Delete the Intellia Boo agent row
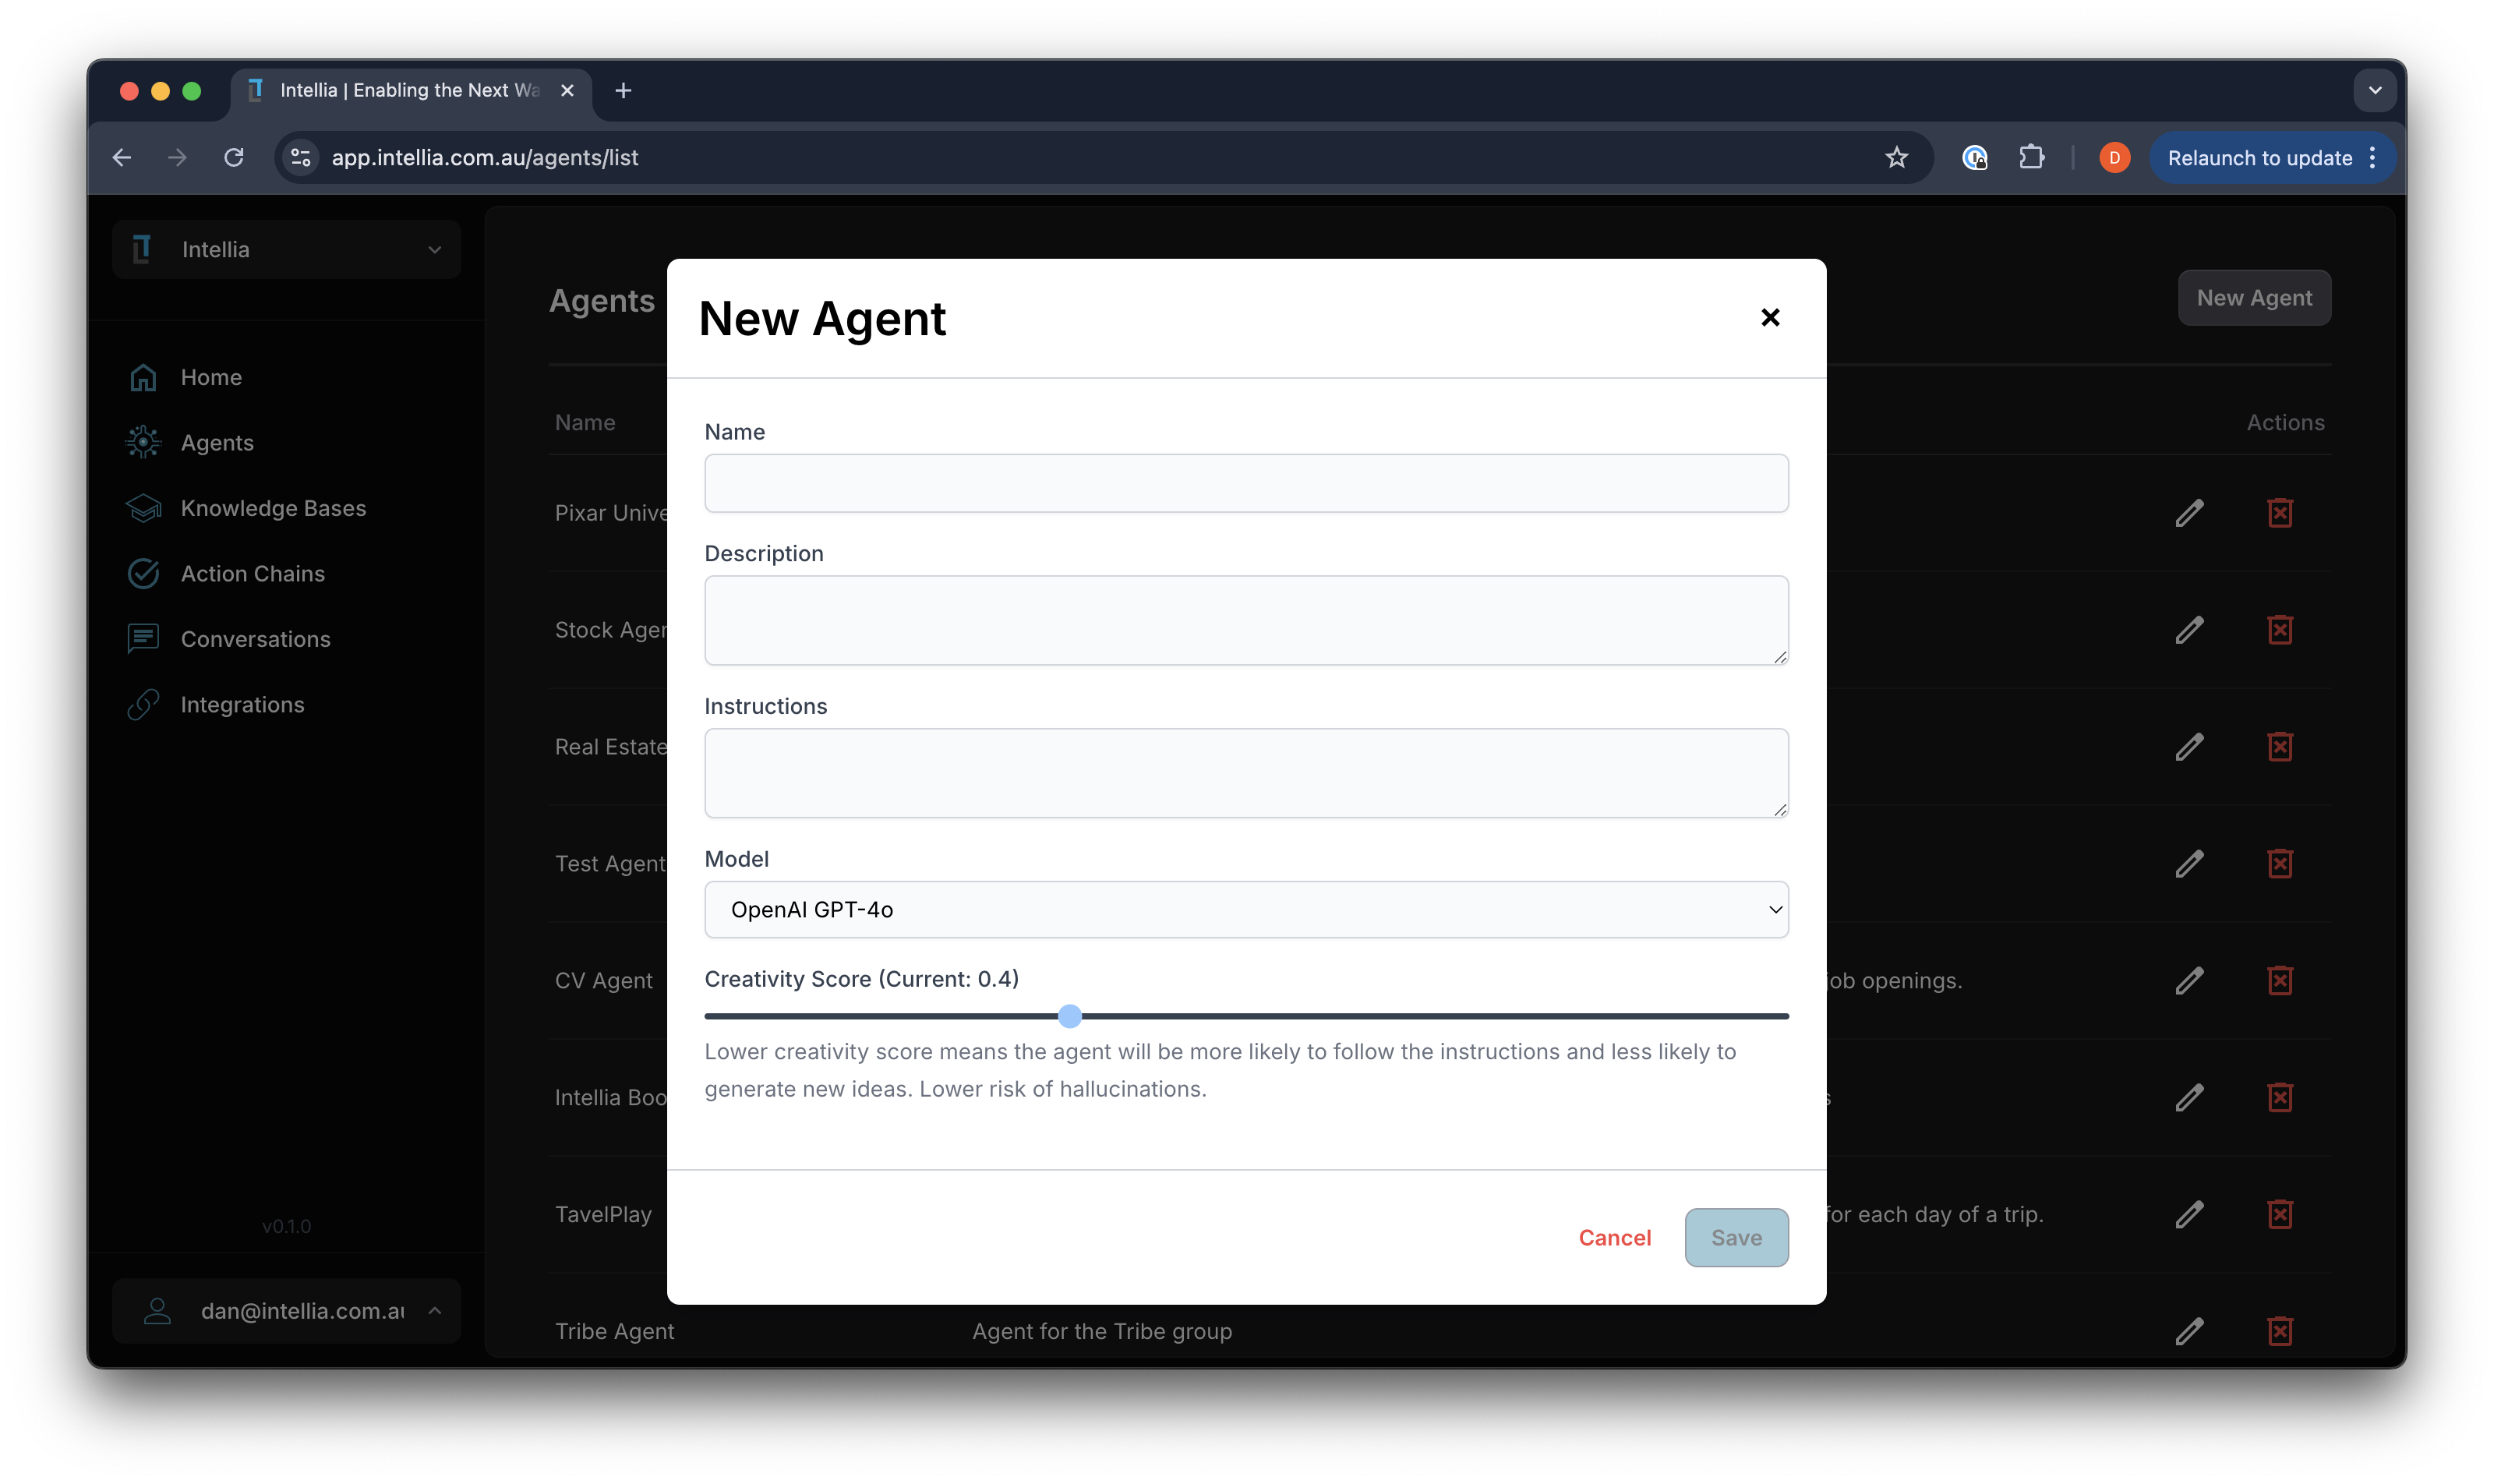Image resolution: width=2494 pixels, height=1484 pixels. tap(2279, 1098)
